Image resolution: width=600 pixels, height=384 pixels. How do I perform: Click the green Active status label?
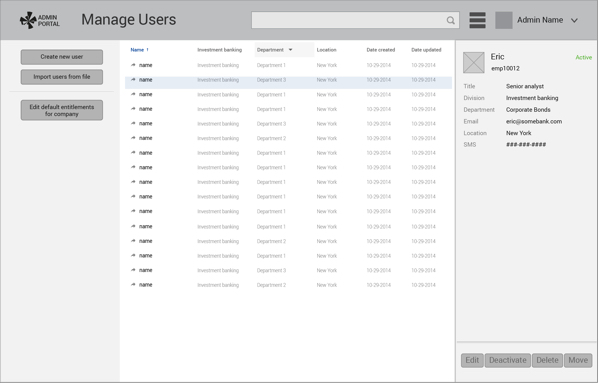pos(584,57)
